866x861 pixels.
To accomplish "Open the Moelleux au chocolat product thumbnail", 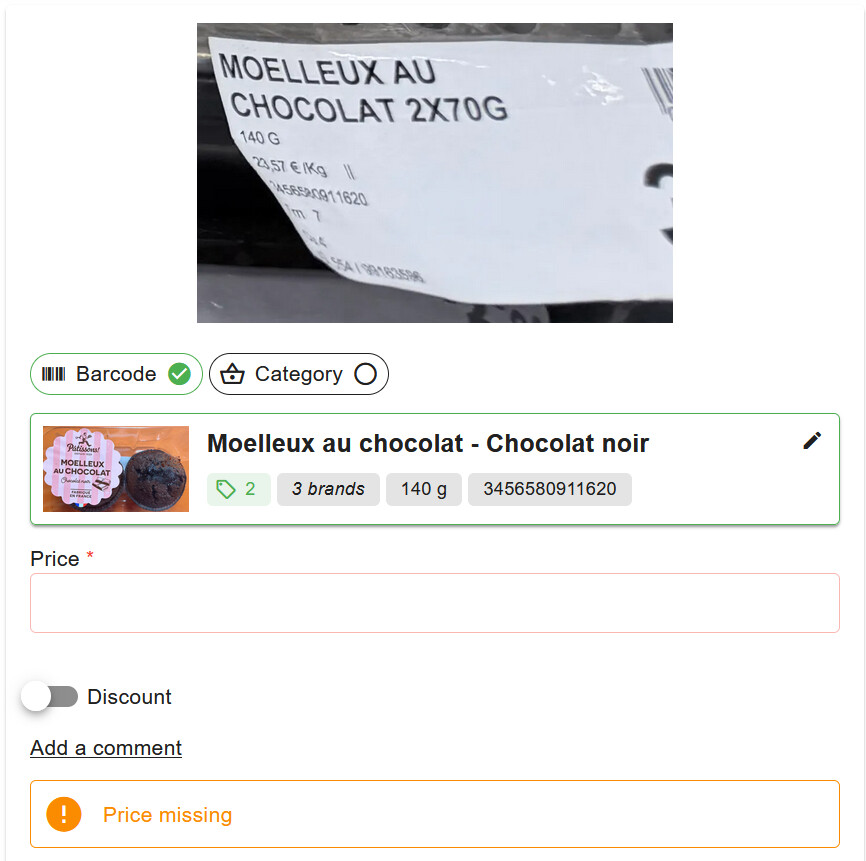I will pos(116,469).
